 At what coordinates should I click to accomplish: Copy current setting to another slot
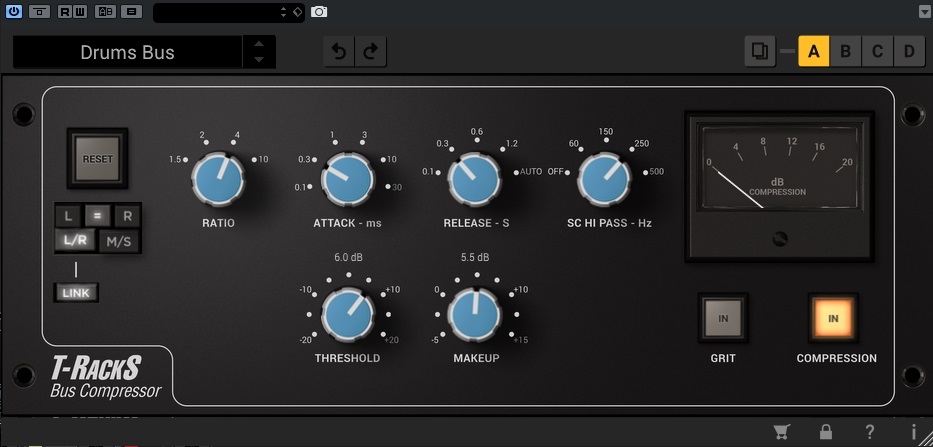coord(760,51)
